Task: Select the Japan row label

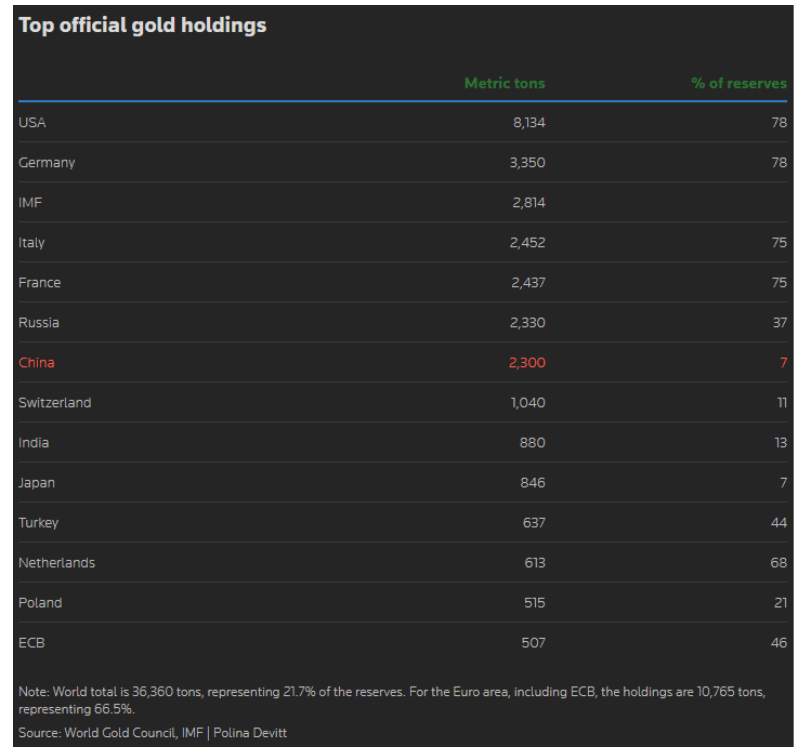Action: [36, 483]
